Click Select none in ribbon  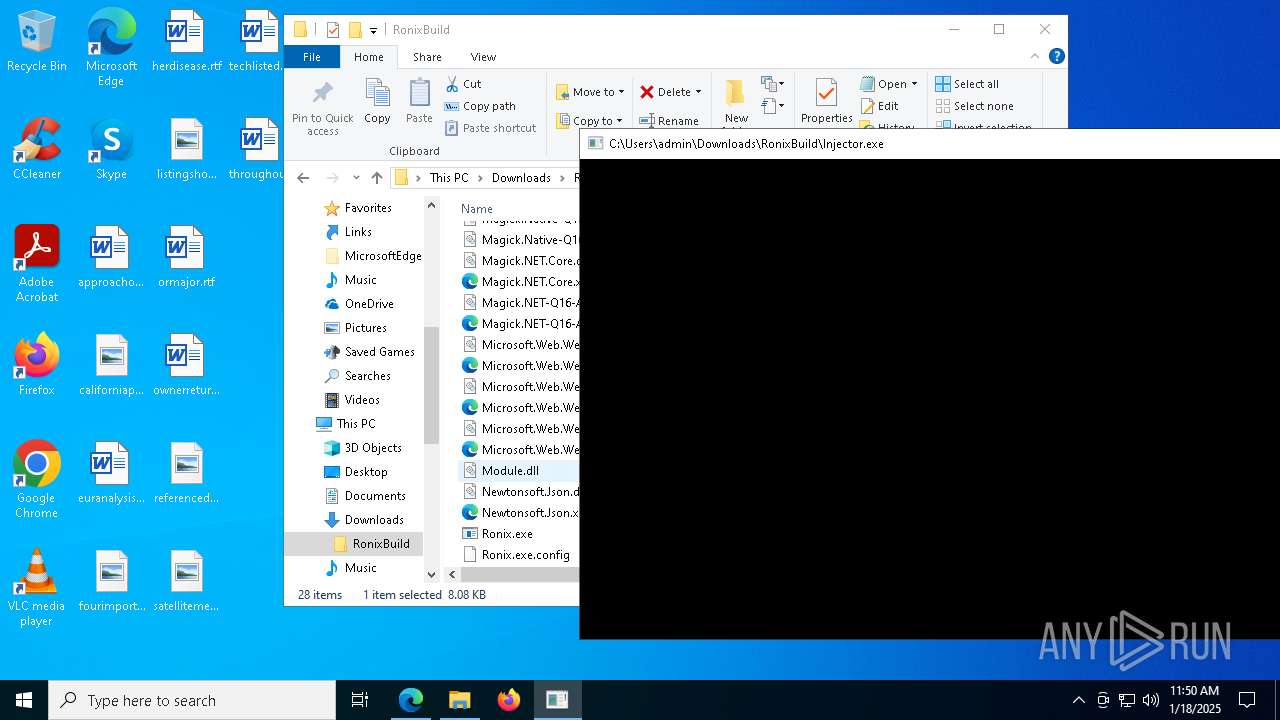pos(975,106)
